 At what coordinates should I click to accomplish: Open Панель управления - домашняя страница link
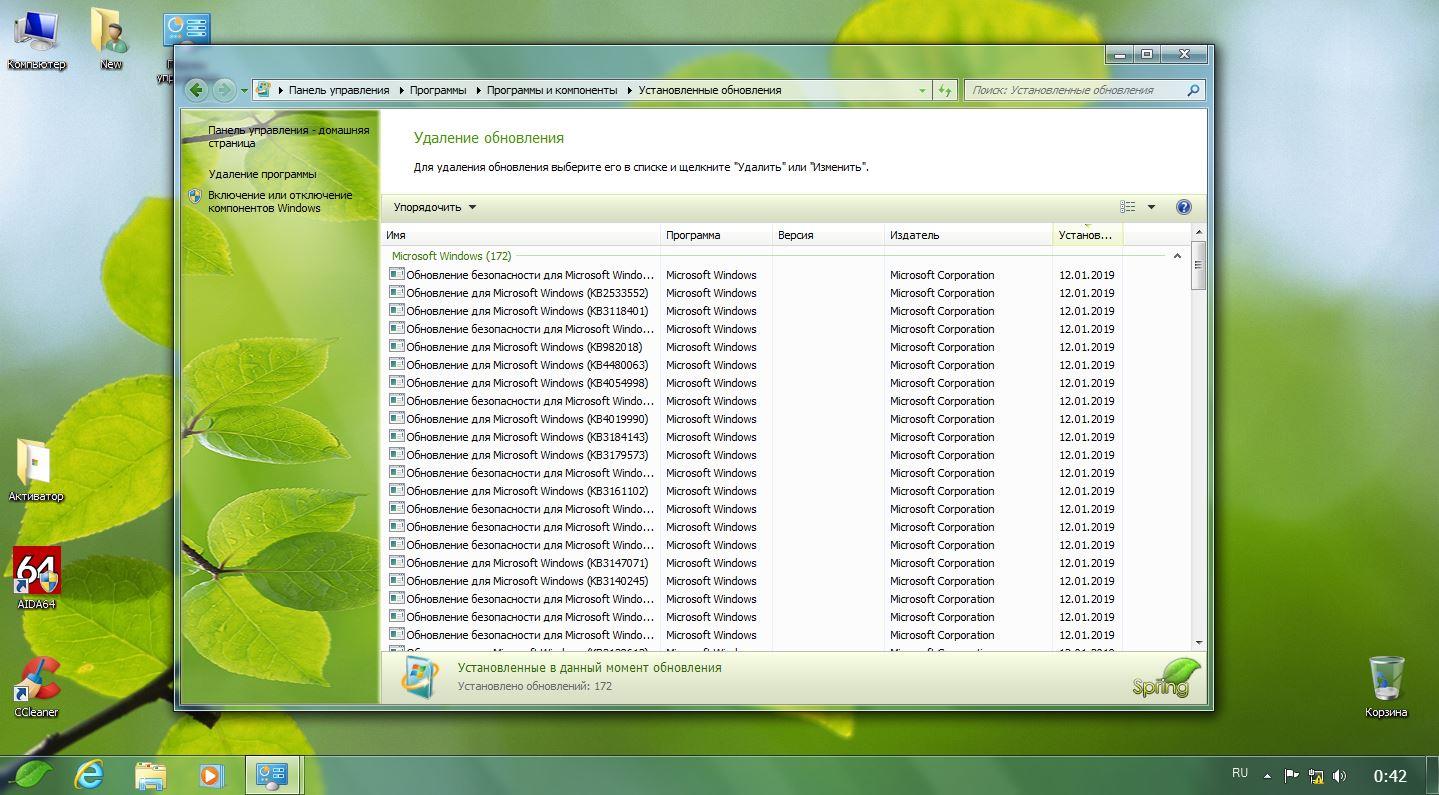[288, 136]
